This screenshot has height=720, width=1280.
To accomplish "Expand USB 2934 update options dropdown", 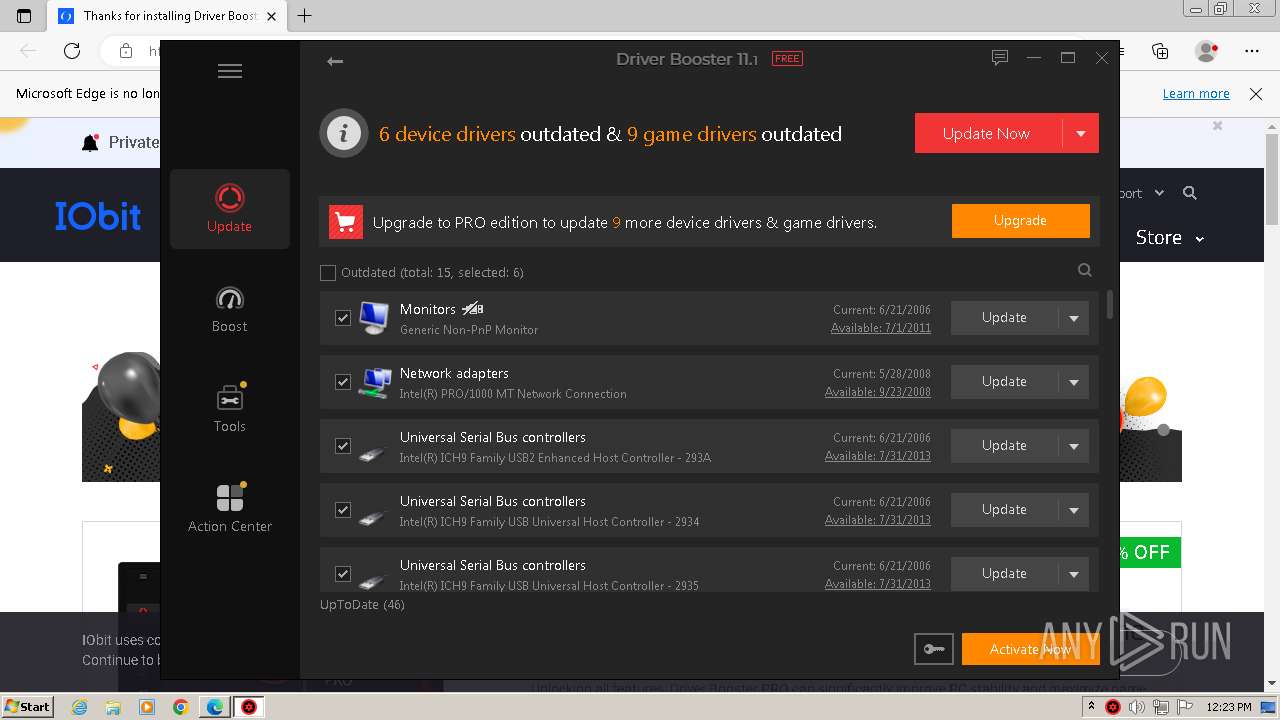I will click(x=1074, y=510).
